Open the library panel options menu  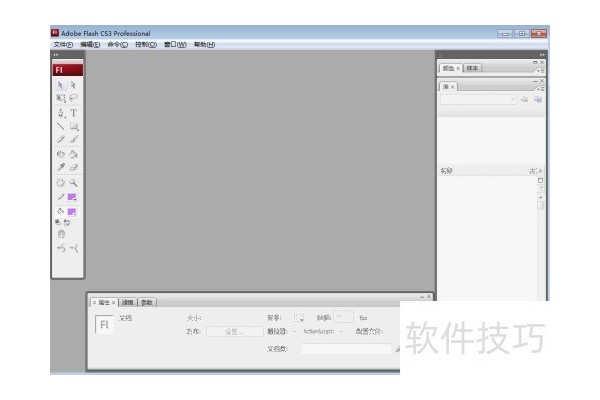[540, 89]
